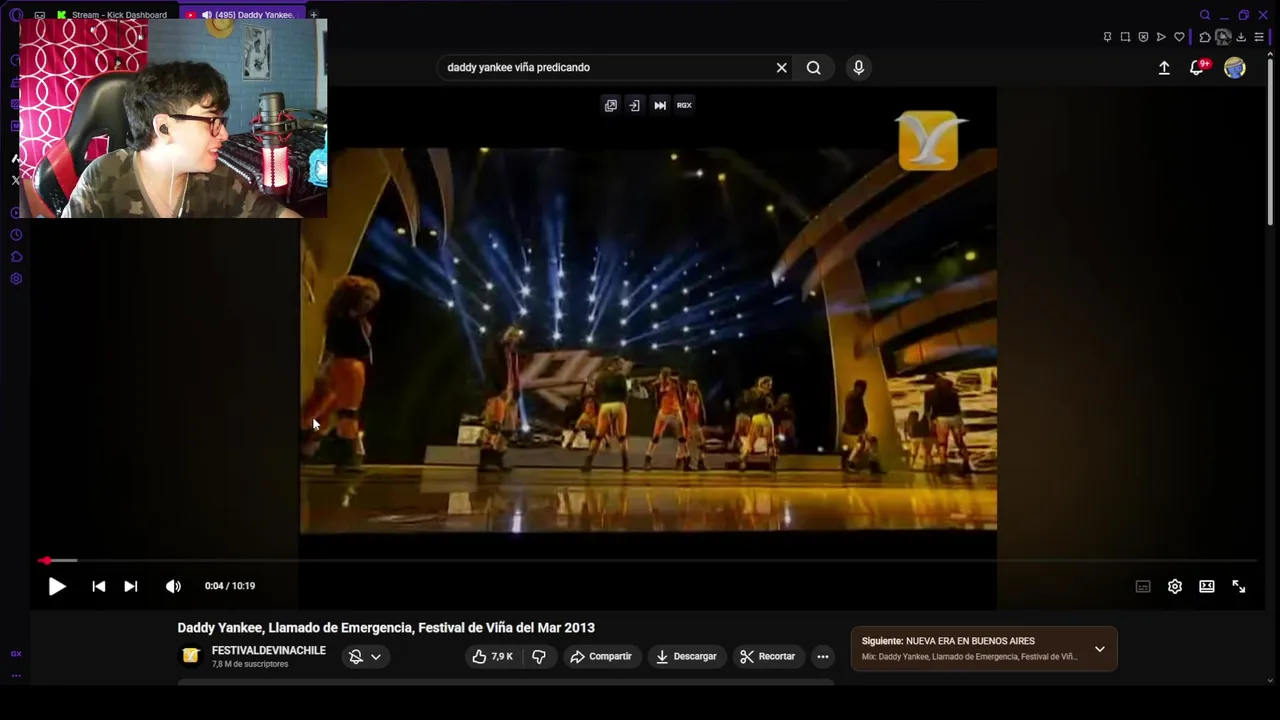Open the sidebar extensions cube icon
The height and width of the screenshot is (720, 1280).
(16, 257)
